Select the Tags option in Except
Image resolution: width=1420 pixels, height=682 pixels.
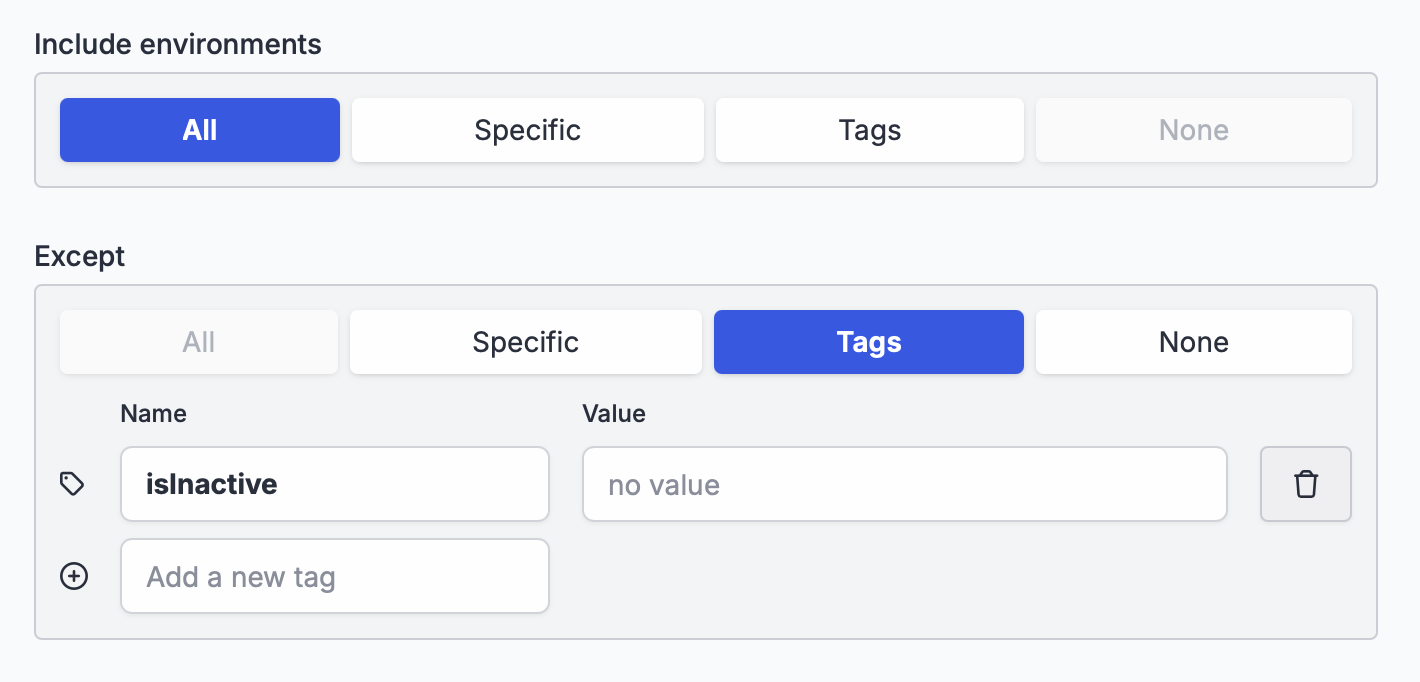(869, 342)
